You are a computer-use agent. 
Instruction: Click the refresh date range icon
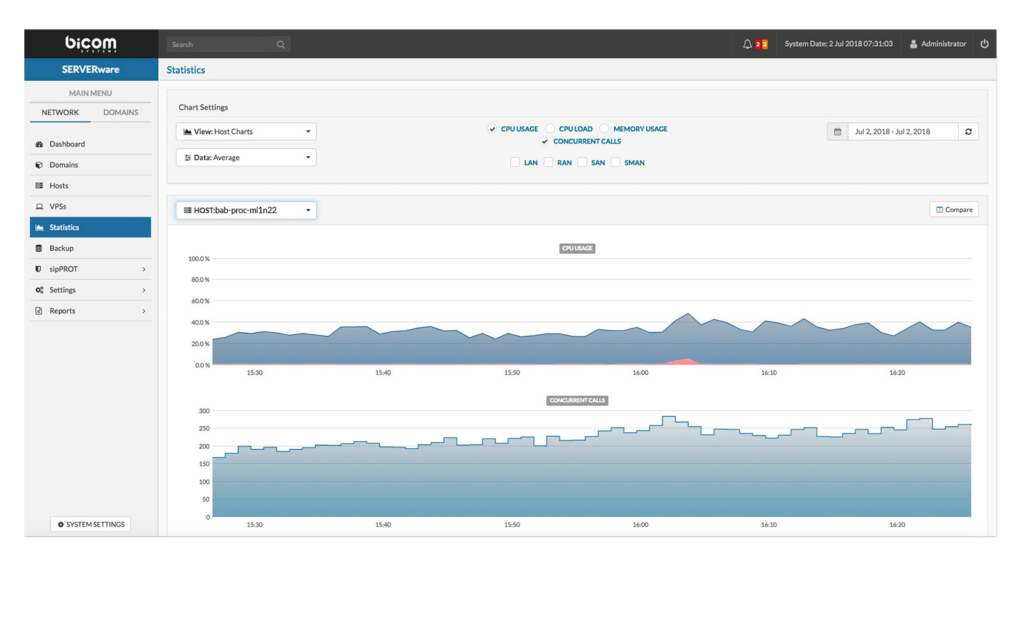pos(968,131)
